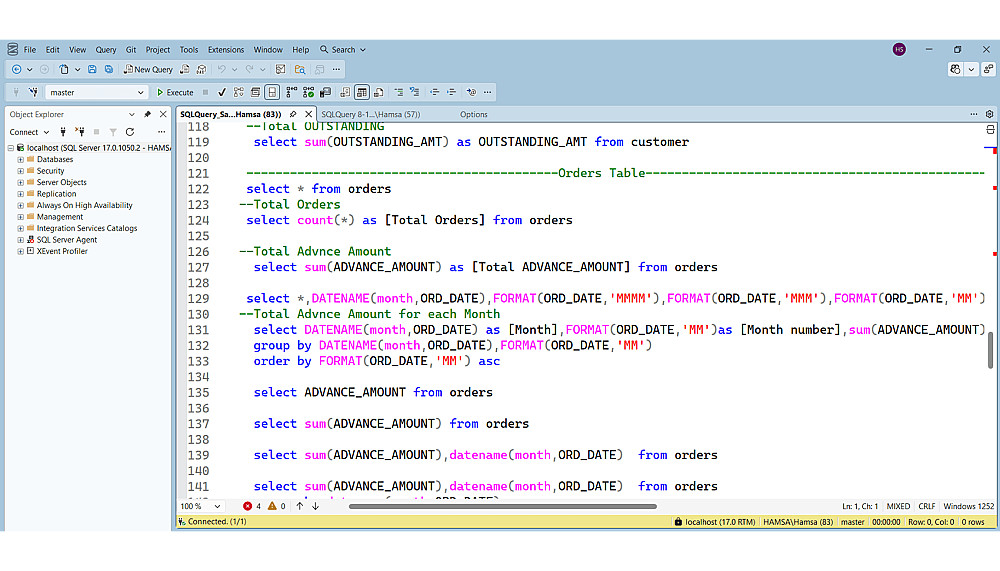Go to previous issue up arrow
Screen dimensions: 1000x571
(300, 506)
